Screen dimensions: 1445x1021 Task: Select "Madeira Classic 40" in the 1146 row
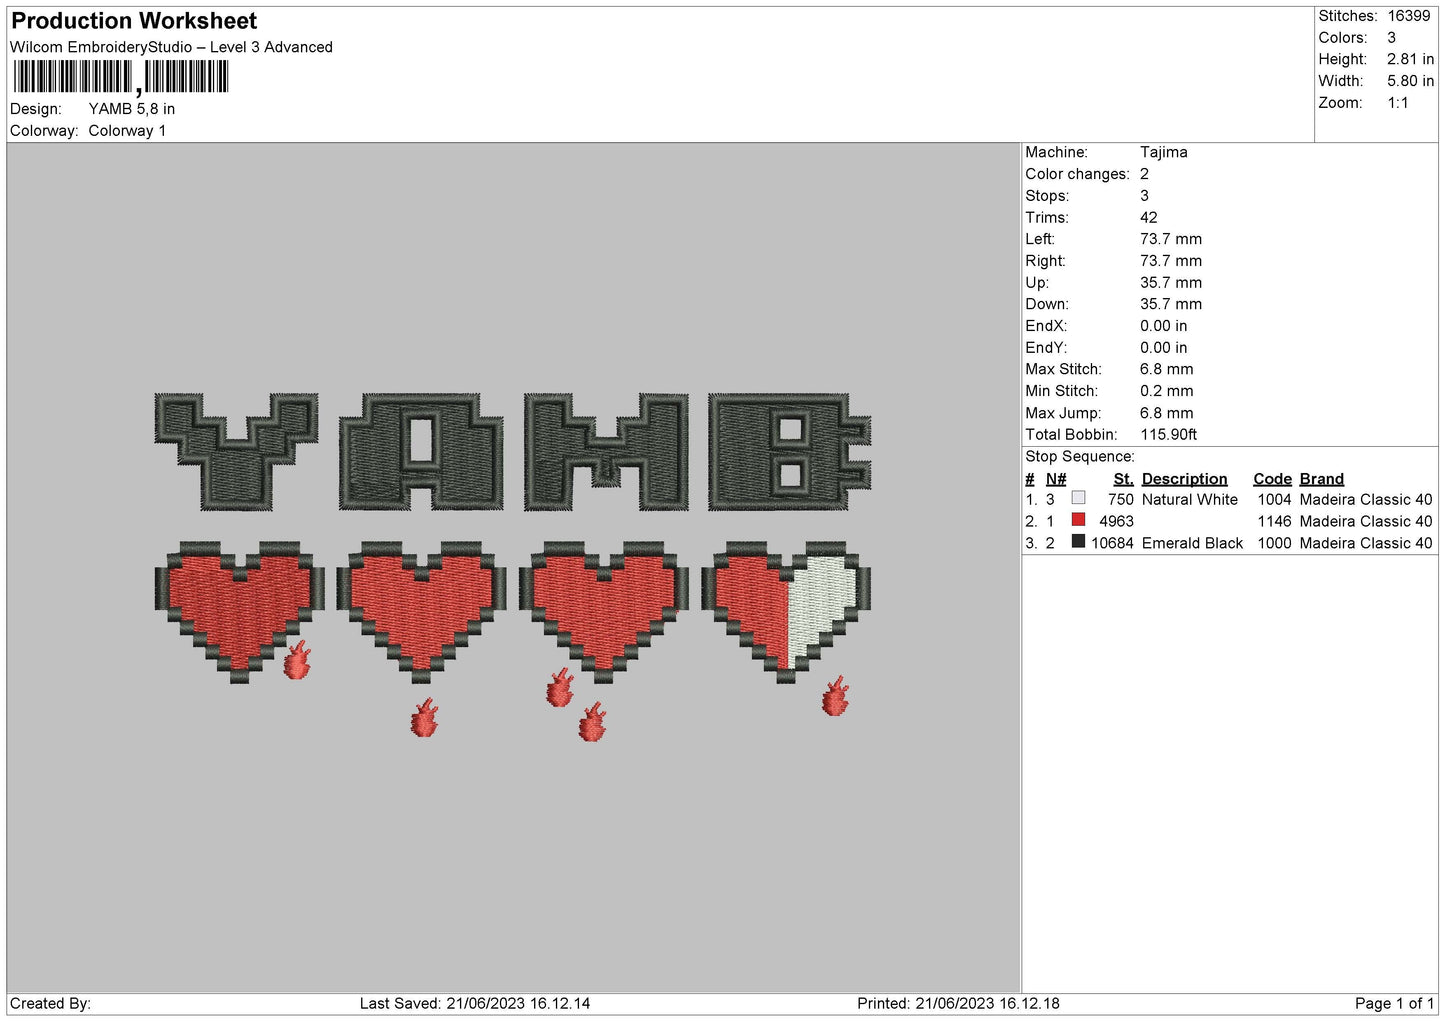coord(1366,522)
